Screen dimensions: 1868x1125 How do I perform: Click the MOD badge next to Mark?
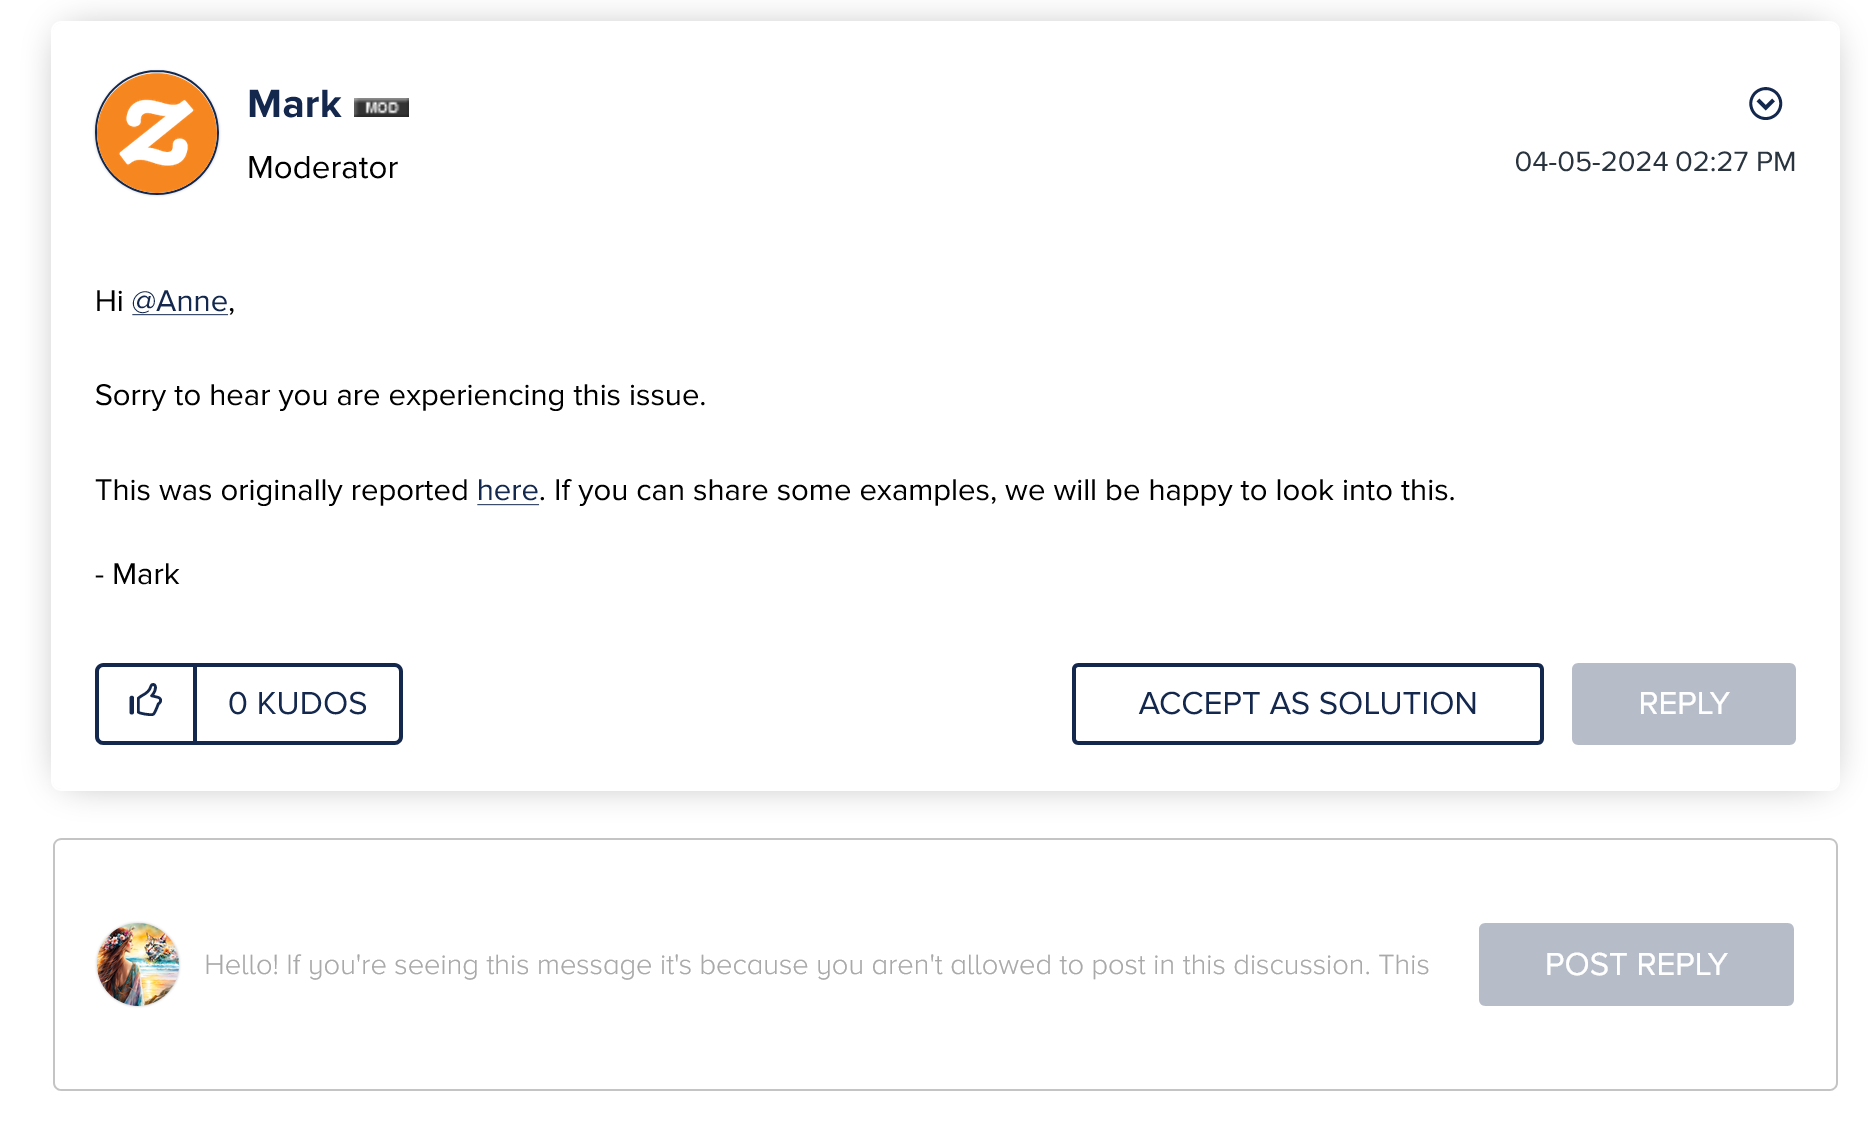(x=381, y=107)
